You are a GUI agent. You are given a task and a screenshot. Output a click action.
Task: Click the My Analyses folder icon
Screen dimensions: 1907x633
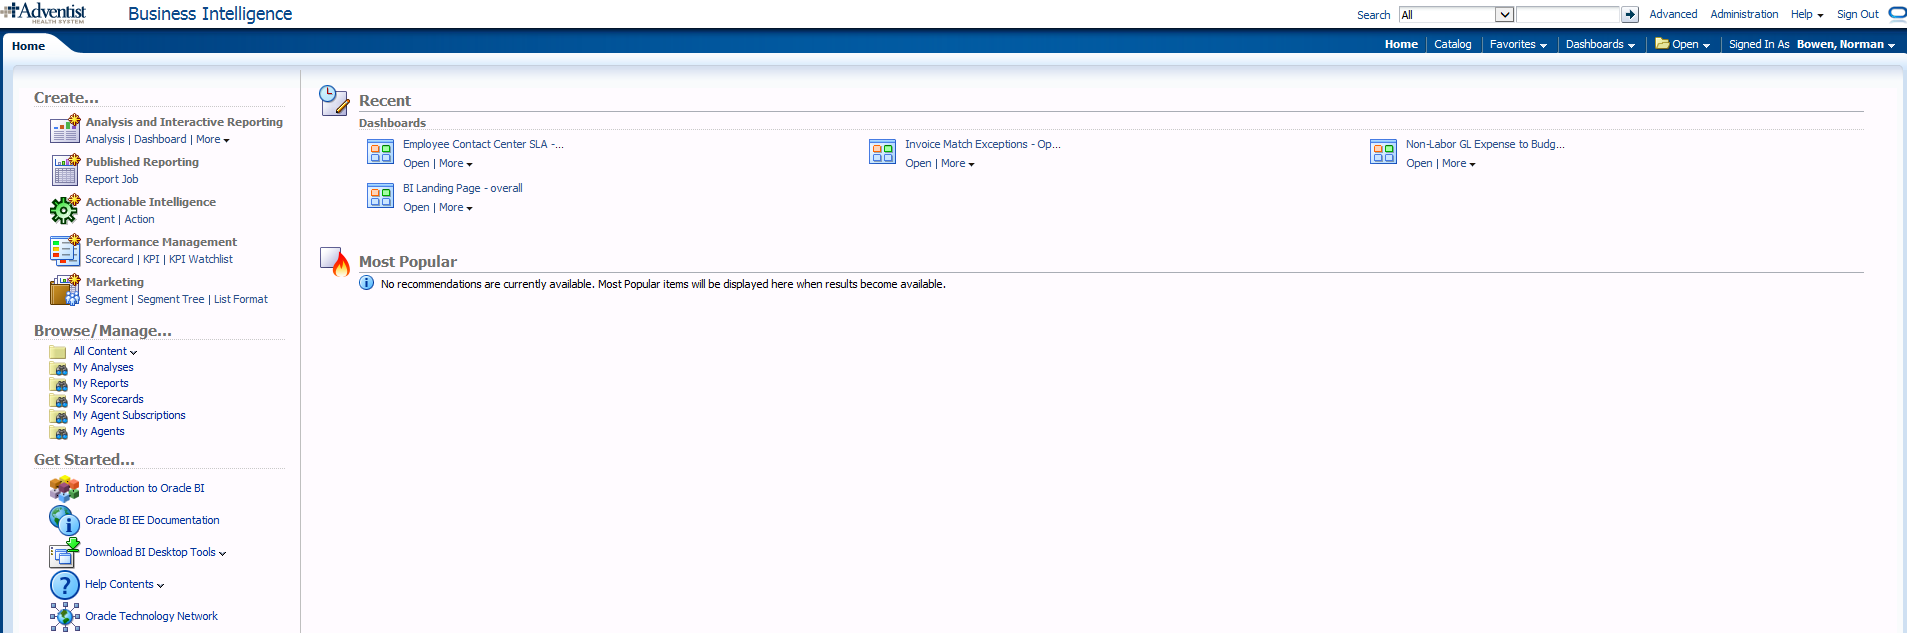pyautogui.click(x=58, y=368)
